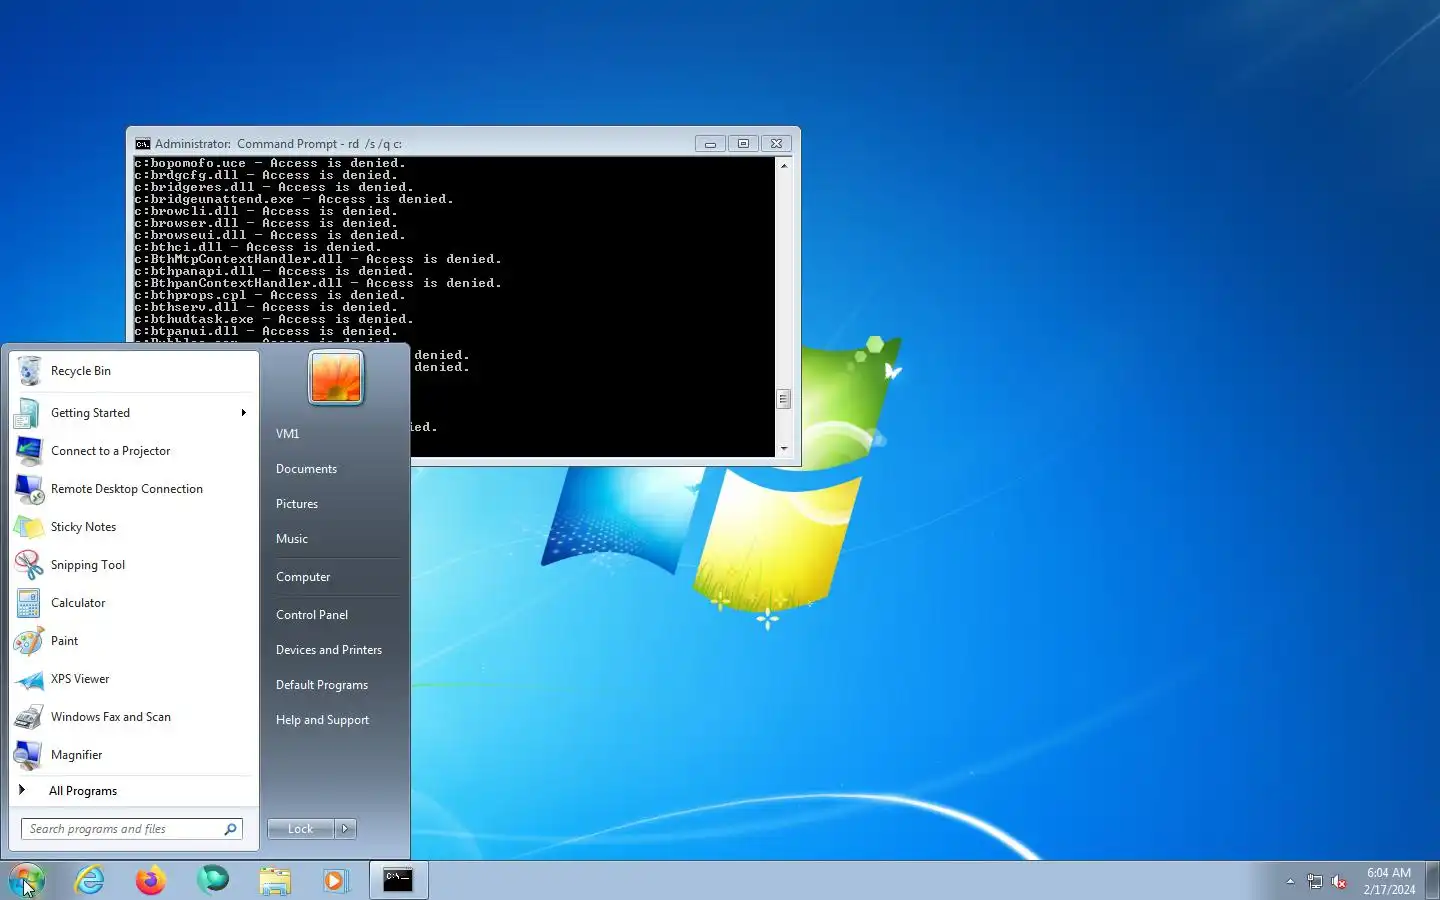The image size is (1440, 900).
Task: Switch to Command Prompt taskbar button
Action: (399, 880)
